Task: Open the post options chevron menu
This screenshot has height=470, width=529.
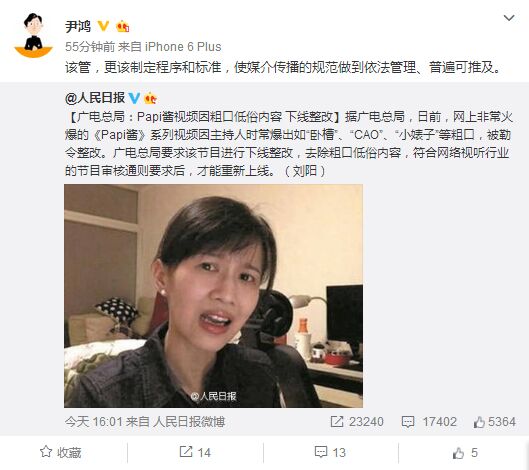Action: point(509,18)
